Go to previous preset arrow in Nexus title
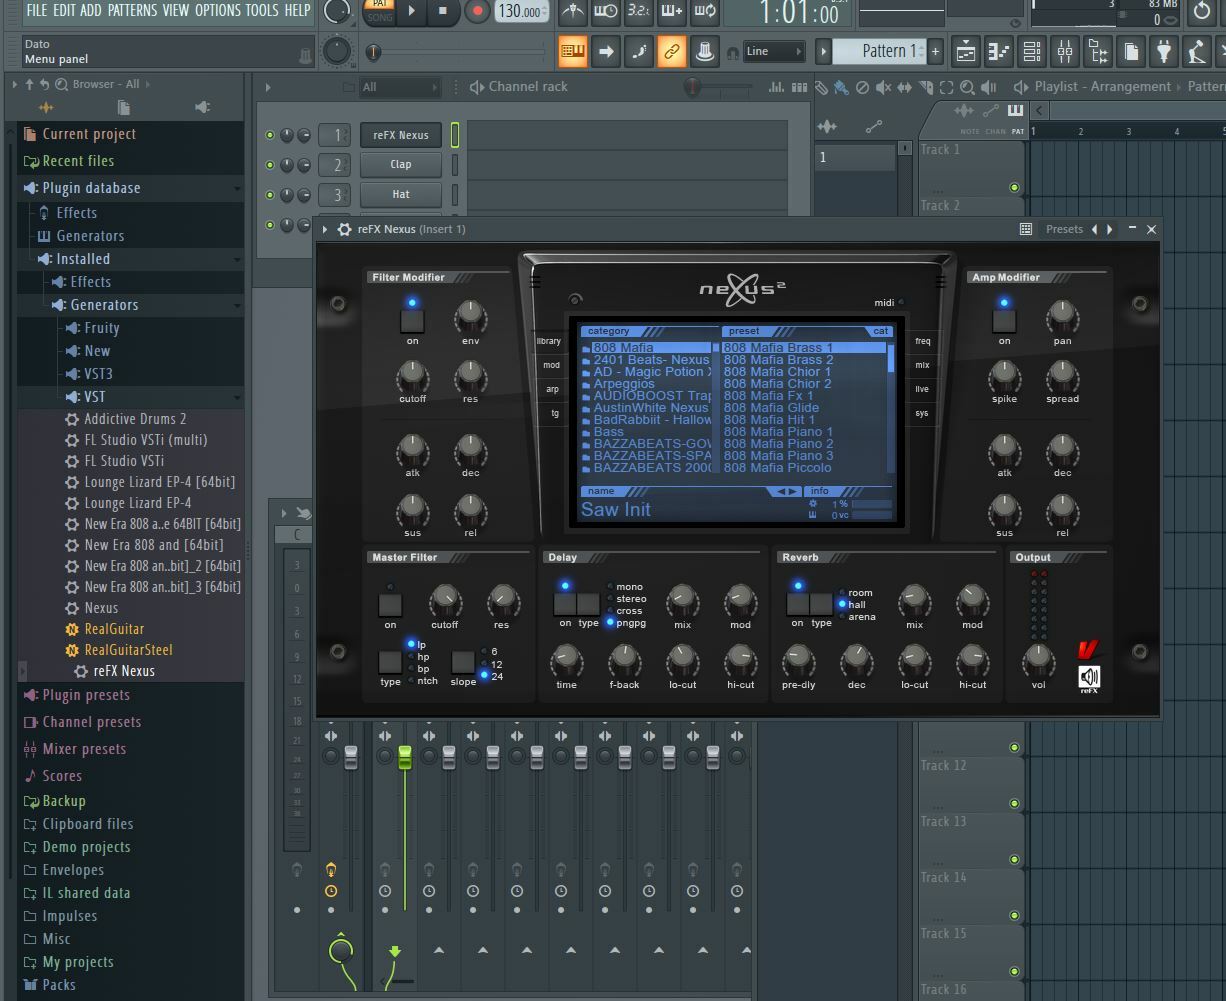1226x1001 pixels. pos(1095,229)
